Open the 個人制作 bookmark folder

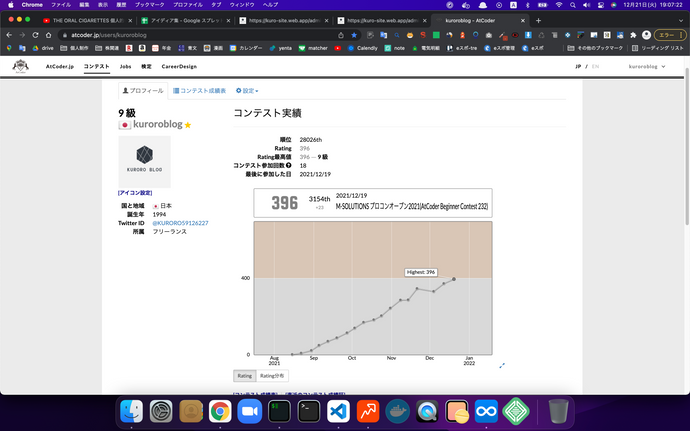[x=74, y=48]
